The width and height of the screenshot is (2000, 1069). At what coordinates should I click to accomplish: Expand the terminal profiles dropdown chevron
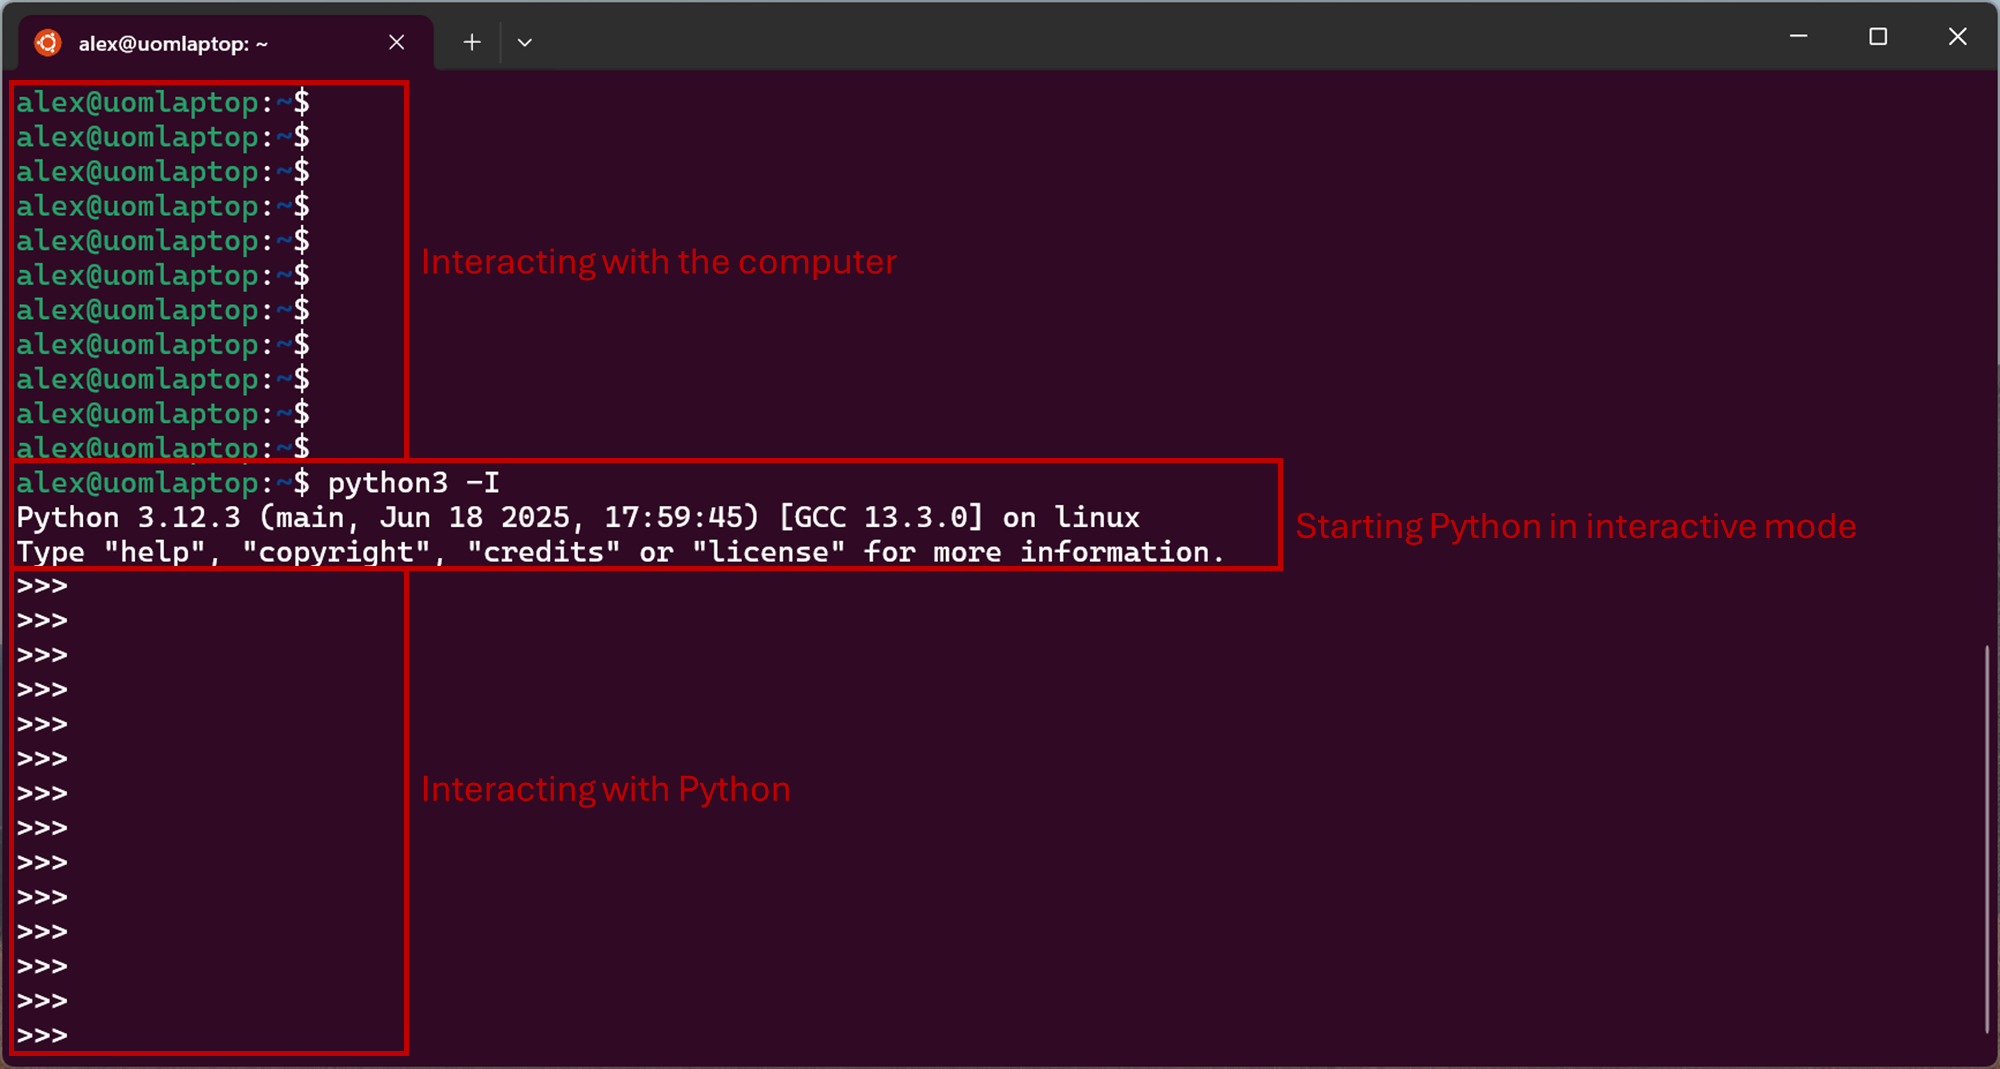tap(525, 42)
